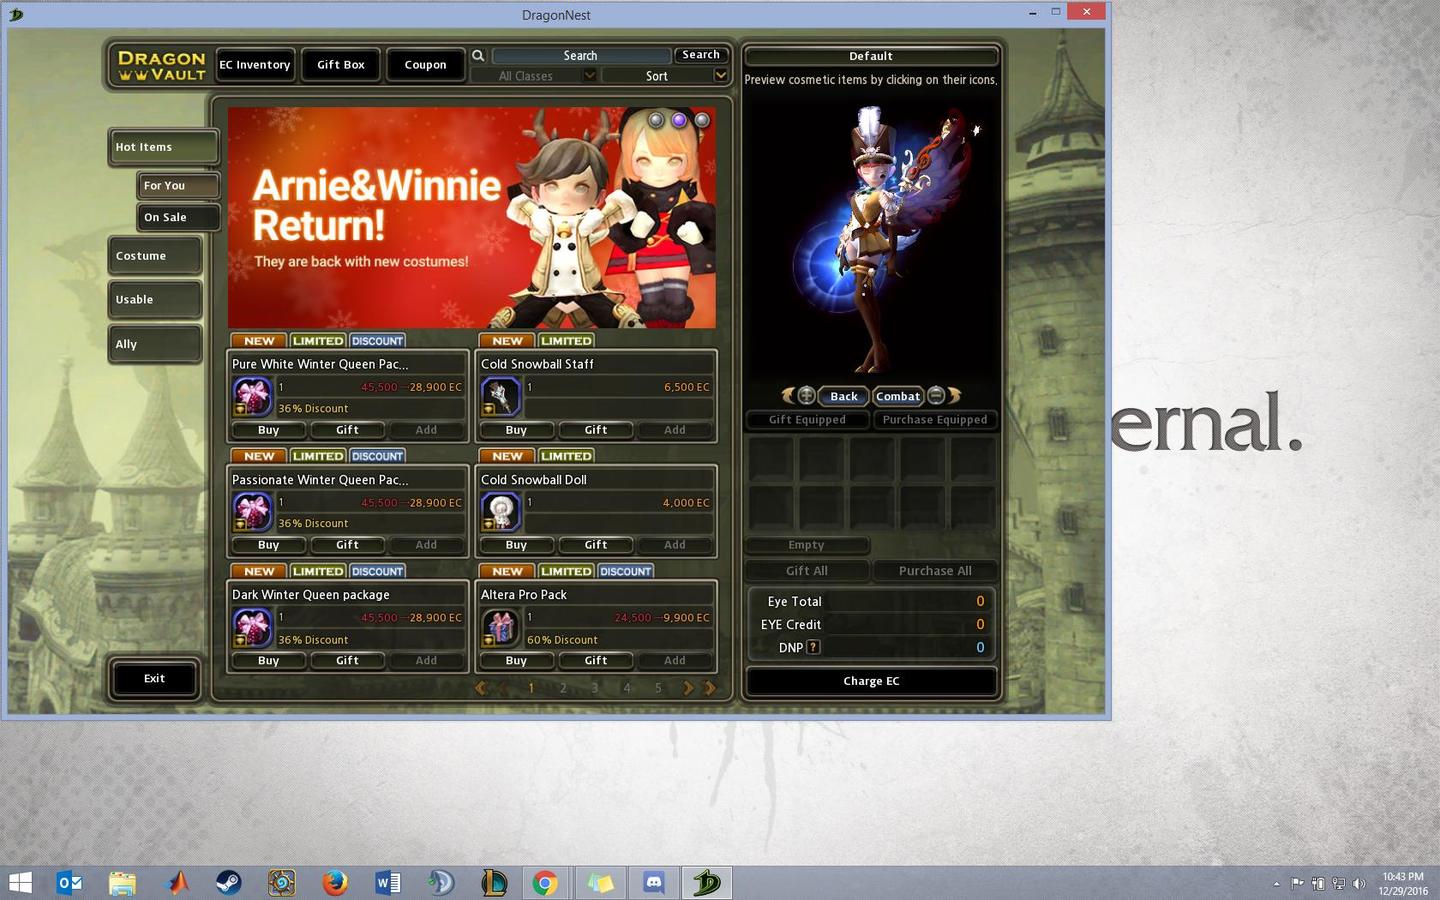Select second purple banner indicator dot
The image size is (1440, 900).
click(x=679, y=120)
